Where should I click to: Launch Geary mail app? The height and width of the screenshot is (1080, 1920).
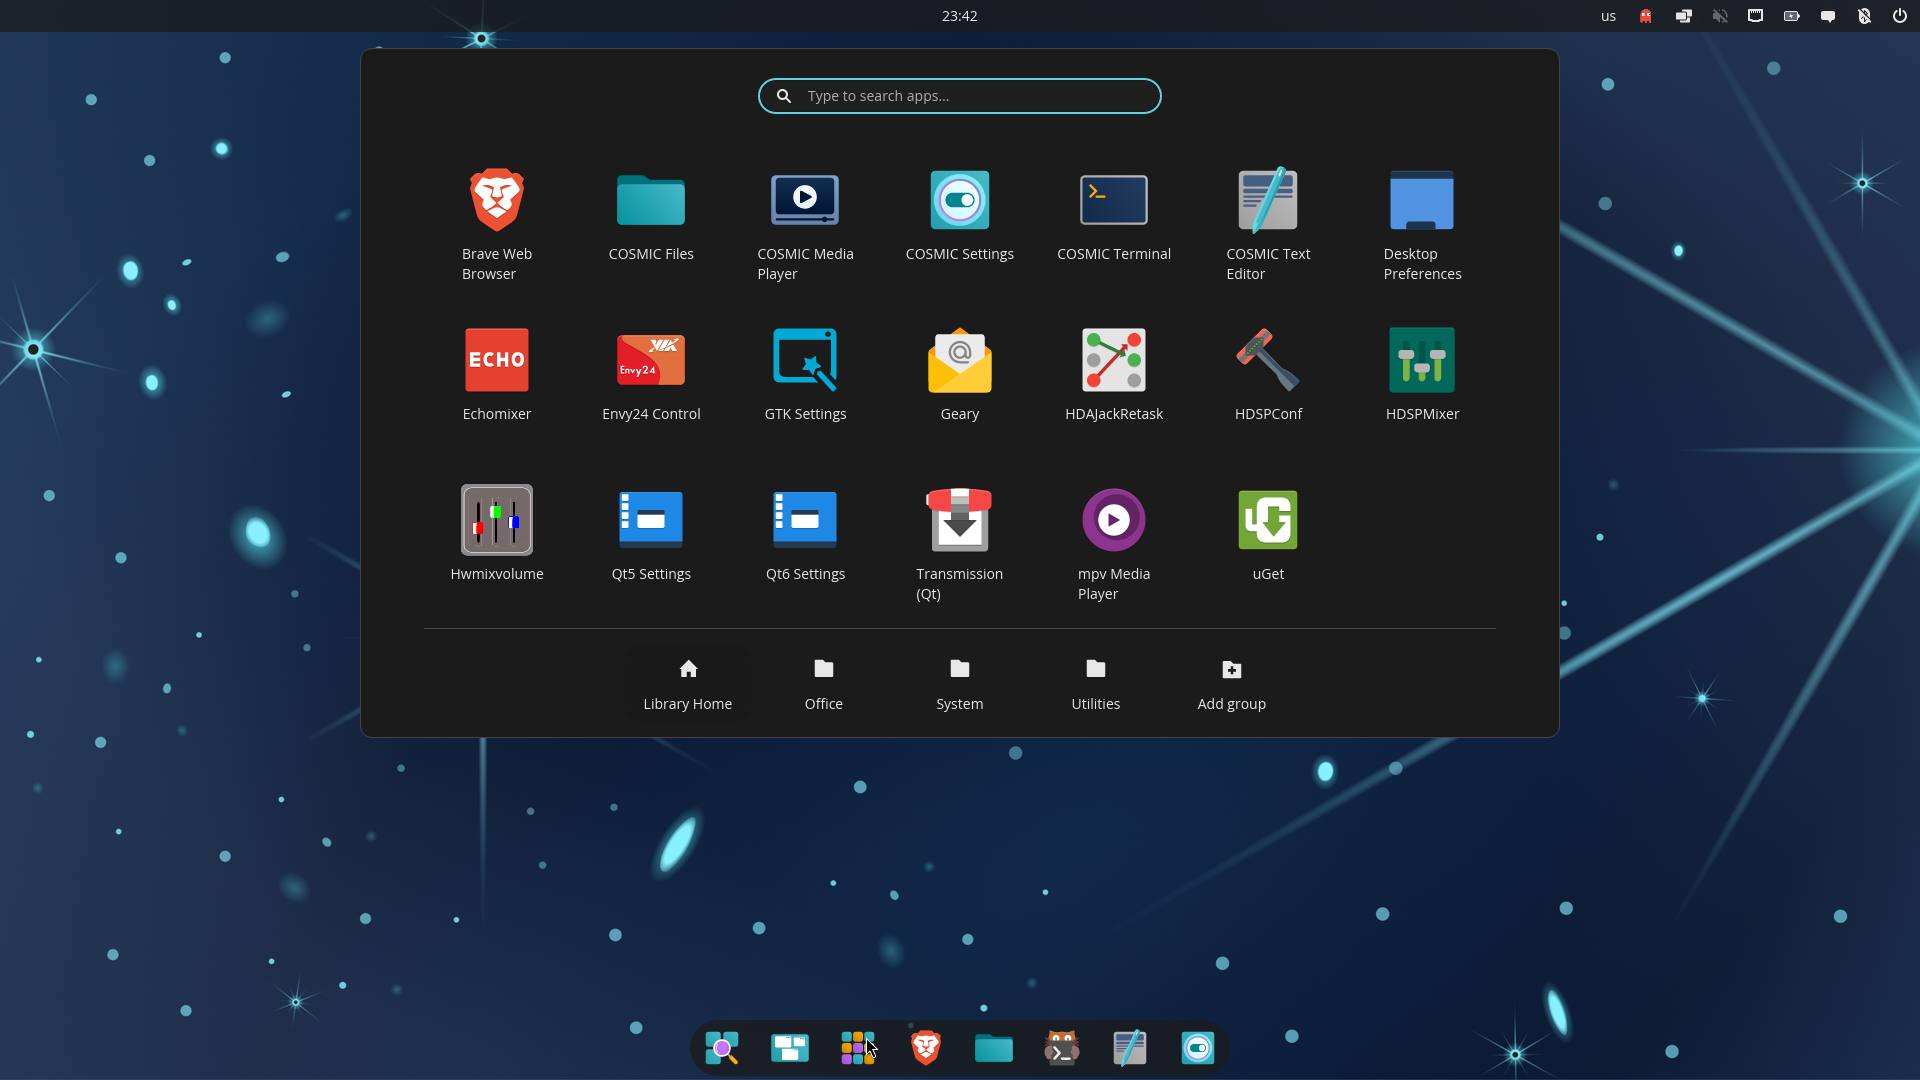pyautogui.click(x=960, y=375)
